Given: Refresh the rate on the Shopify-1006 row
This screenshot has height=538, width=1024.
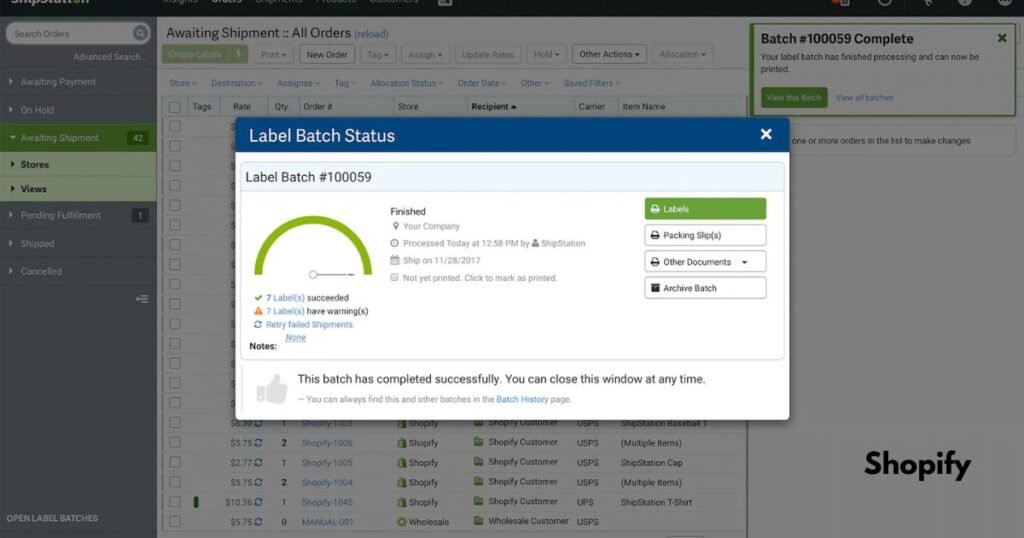Looking at the screenshot, I should 259,443.
